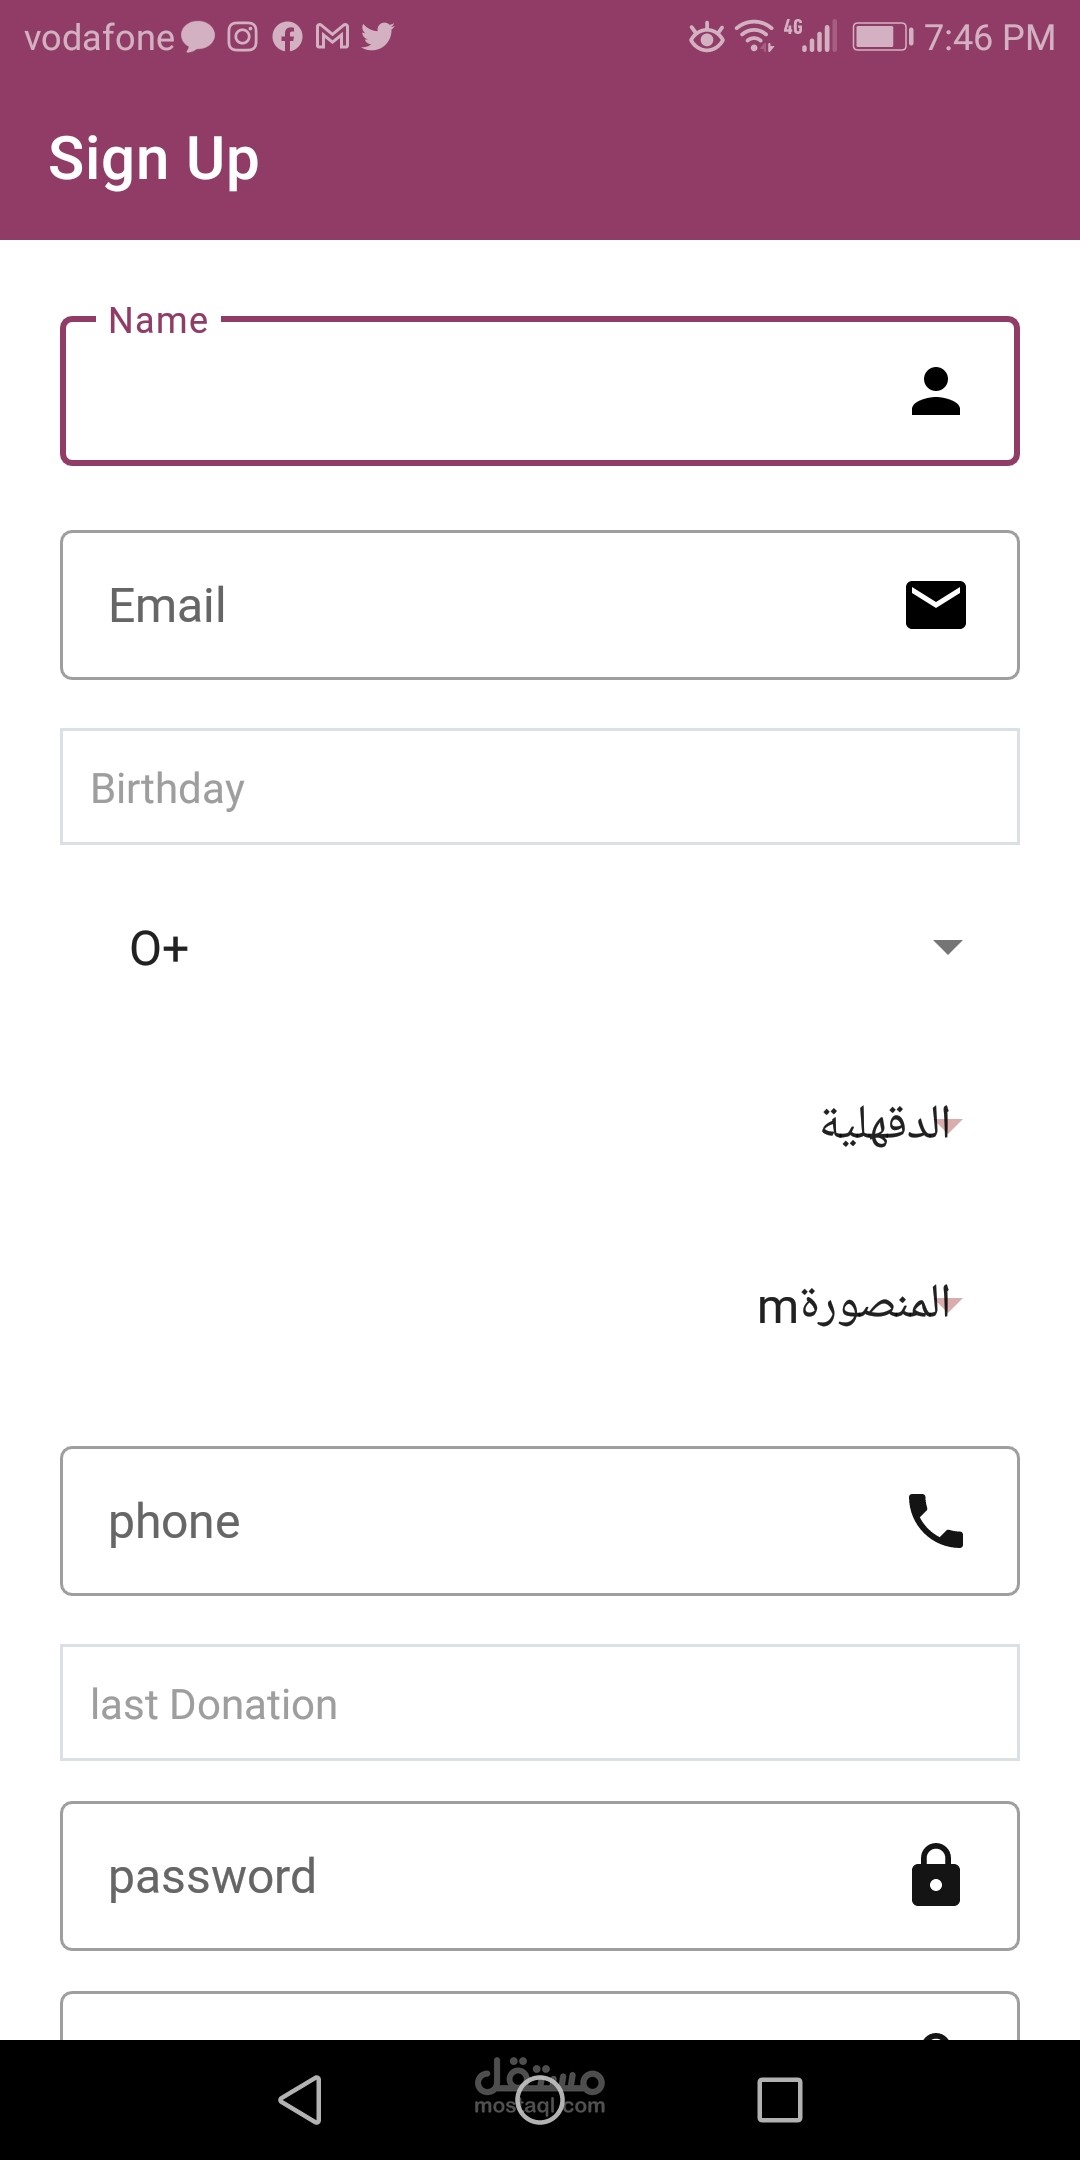Tap the Instagram notification icon

[242, 37]
